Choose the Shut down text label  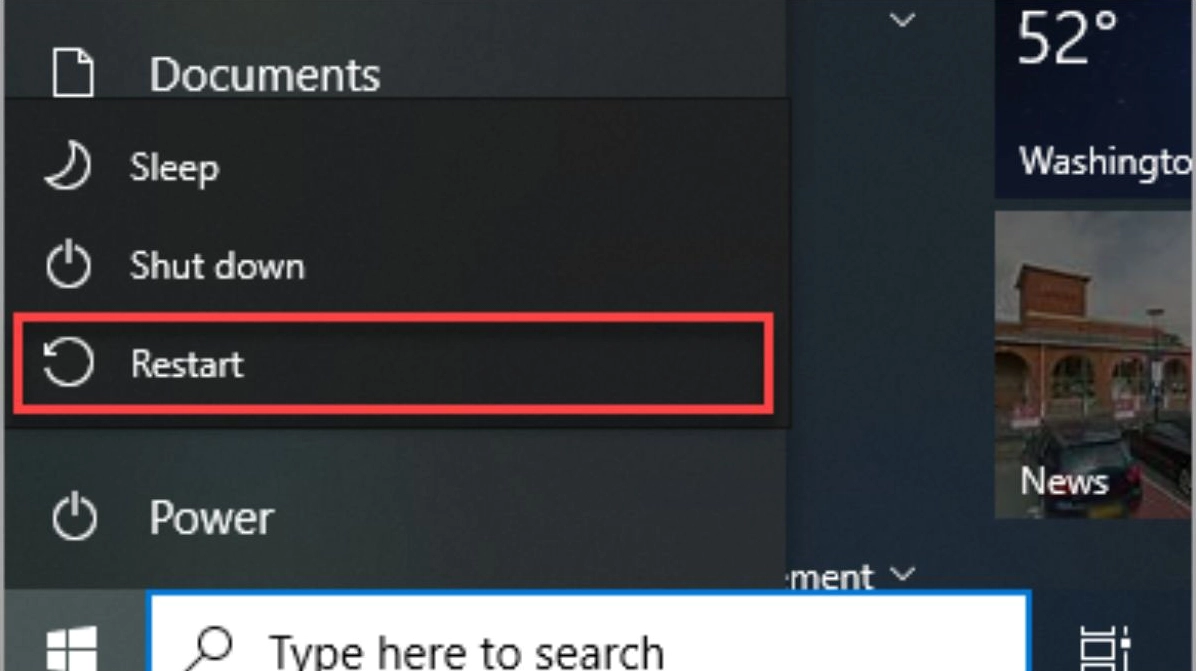[x=217, y=265]
